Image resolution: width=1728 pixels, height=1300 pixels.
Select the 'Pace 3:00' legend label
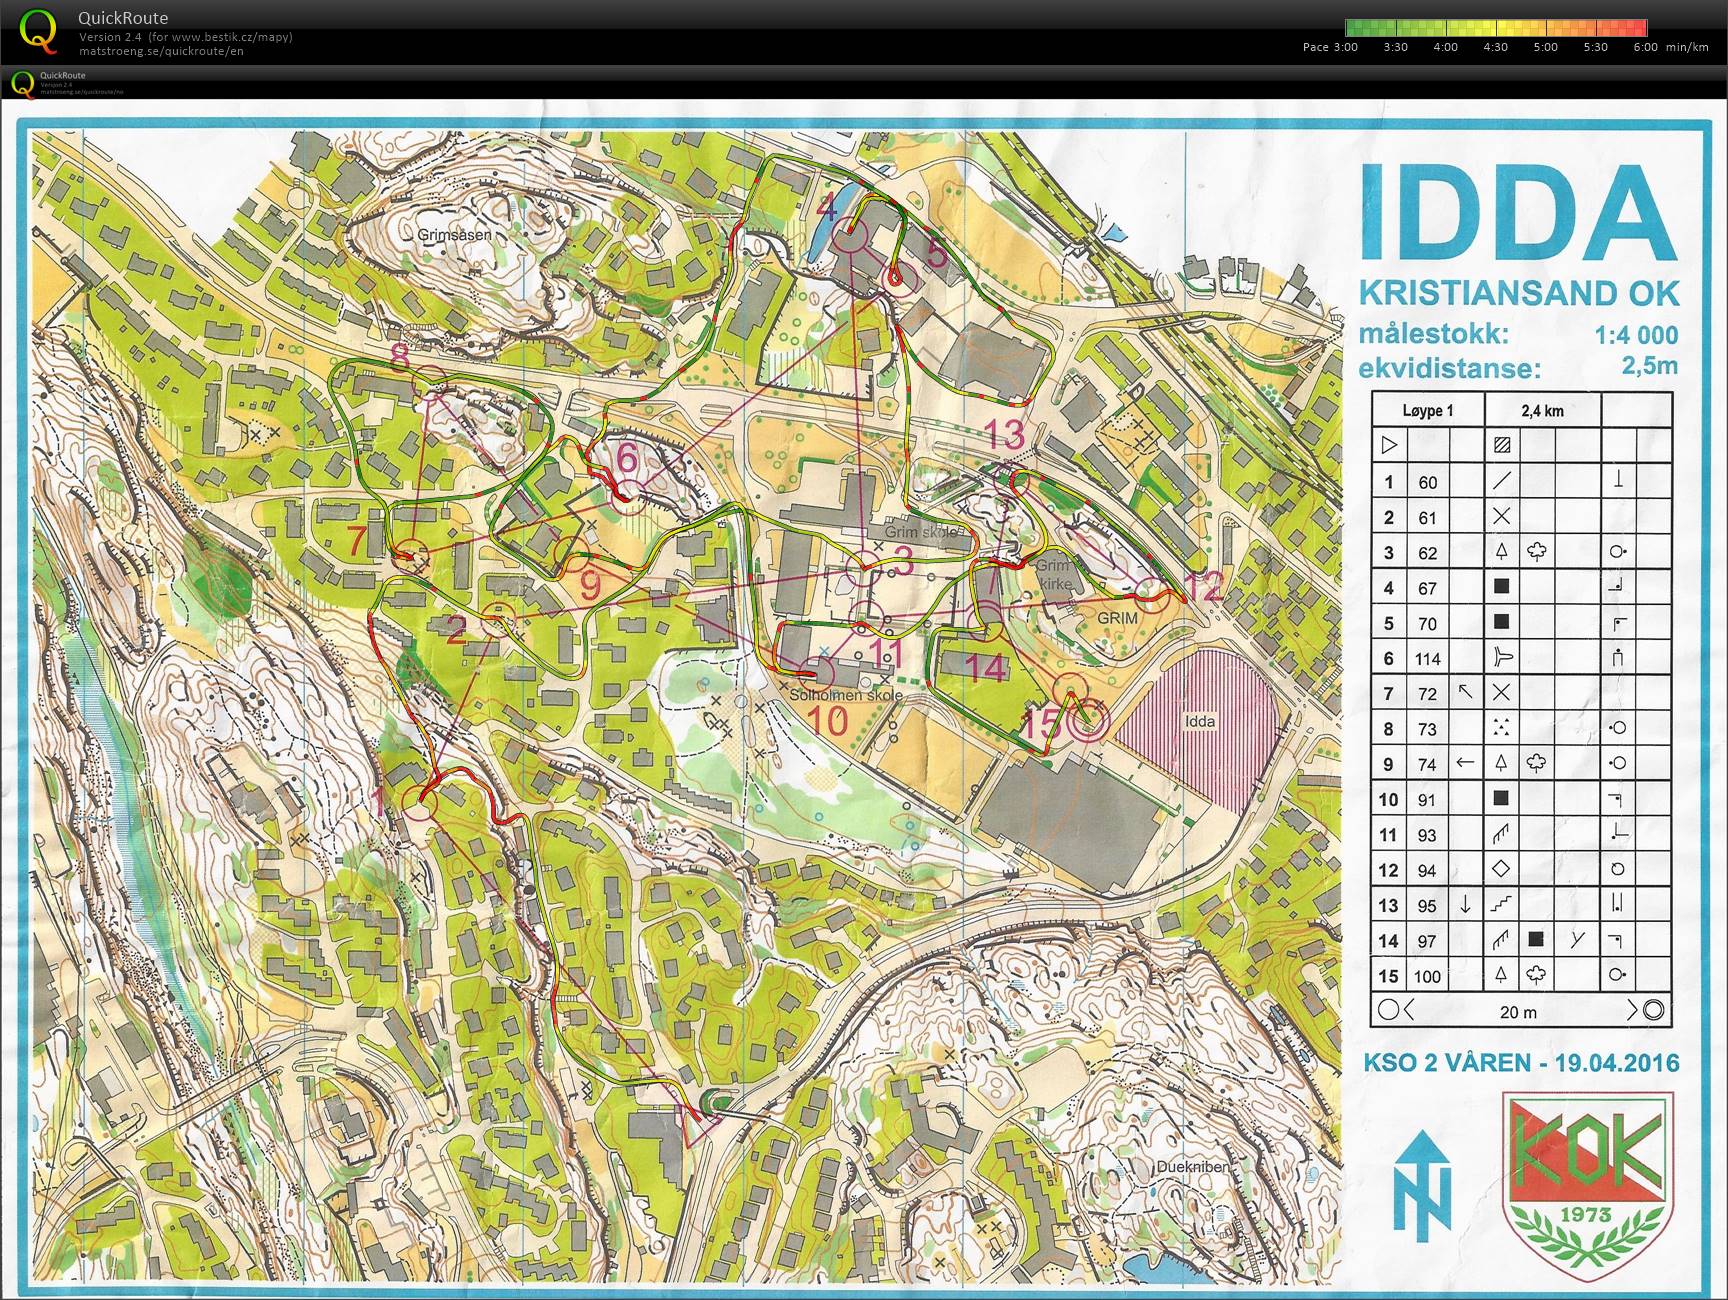pos(1330,47)
